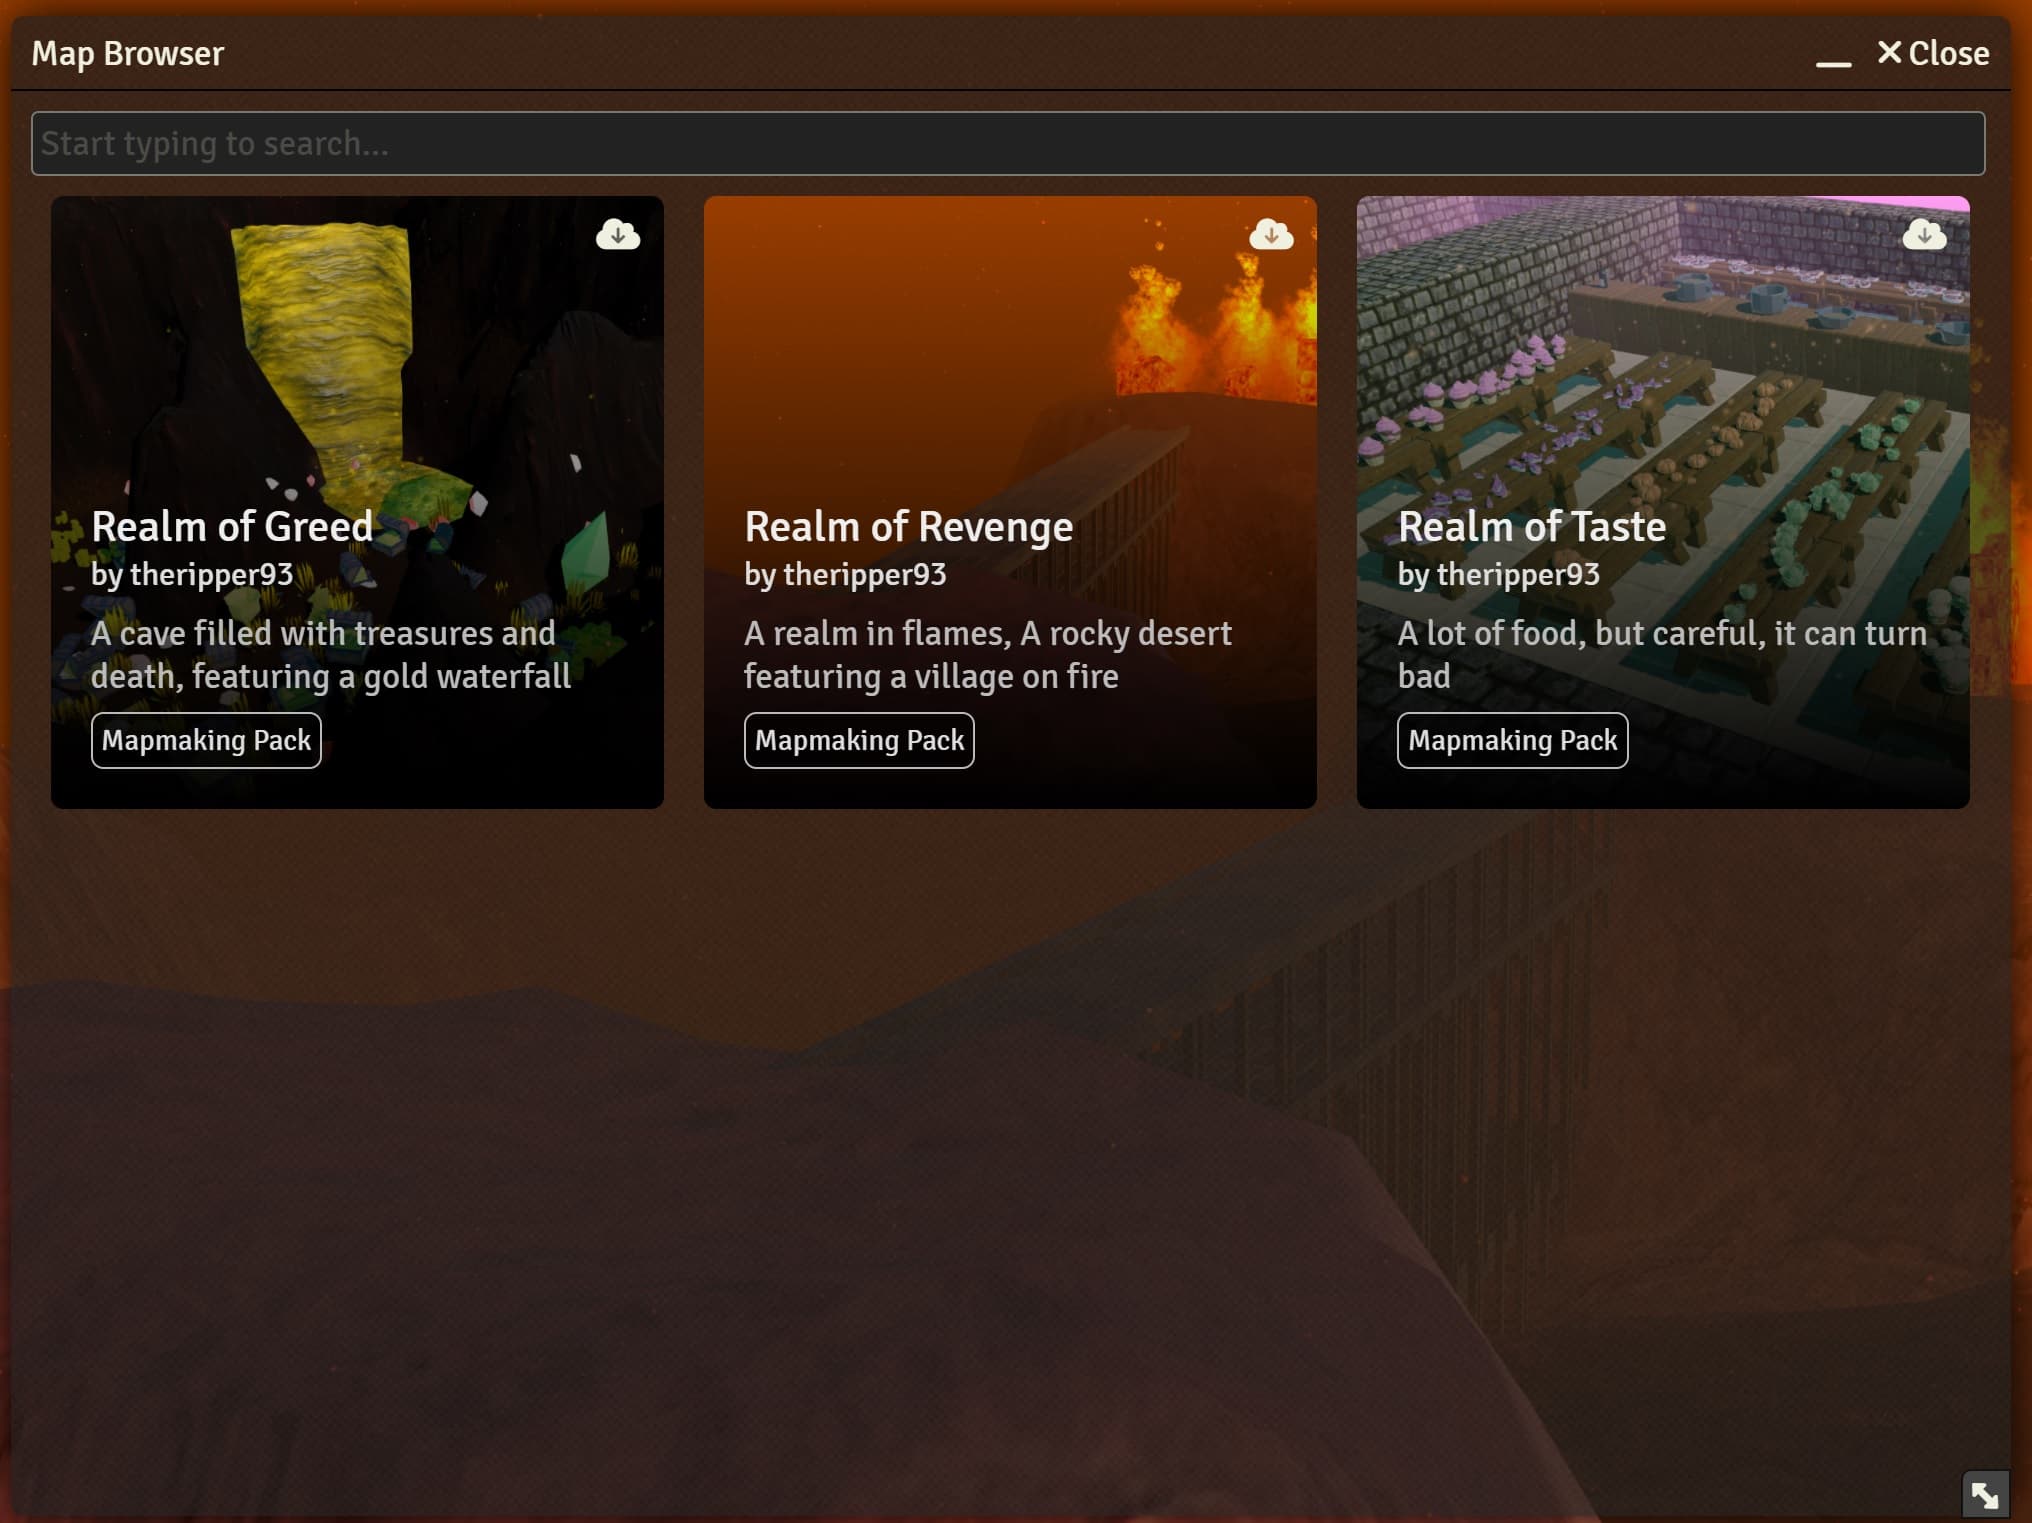Download Realm of Greed via cloud icon
2032x1523 pixels.
coord(618,234)
